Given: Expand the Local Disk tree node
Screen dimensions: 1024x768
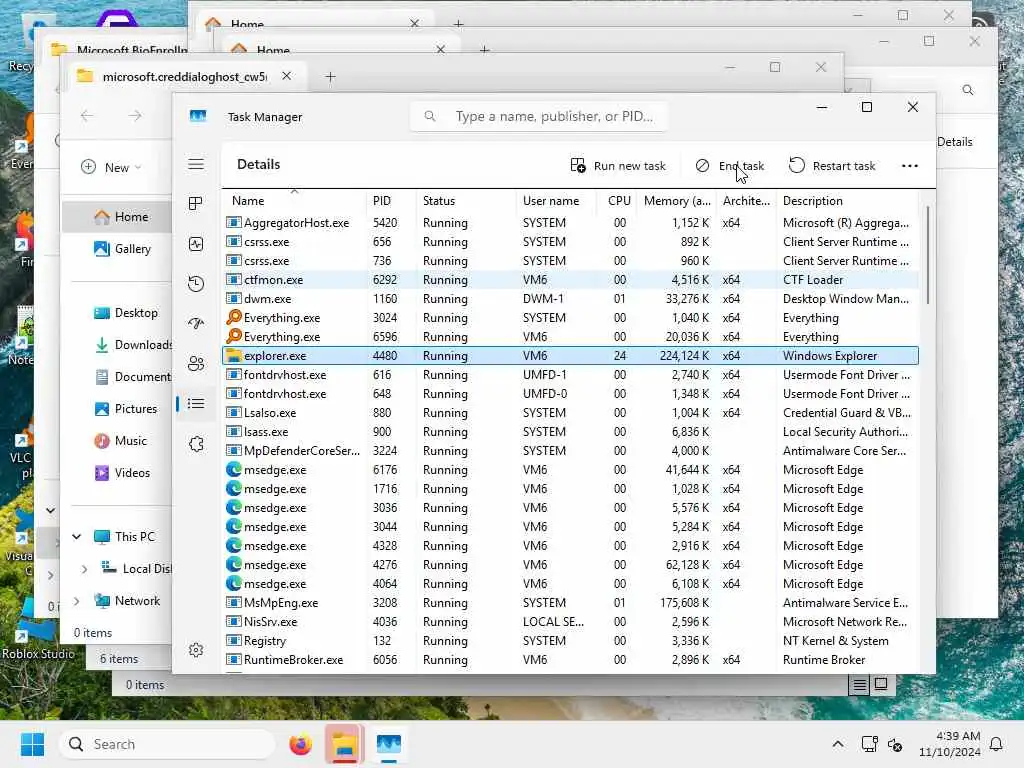Looking at the screenshot, I should (84, 569).
